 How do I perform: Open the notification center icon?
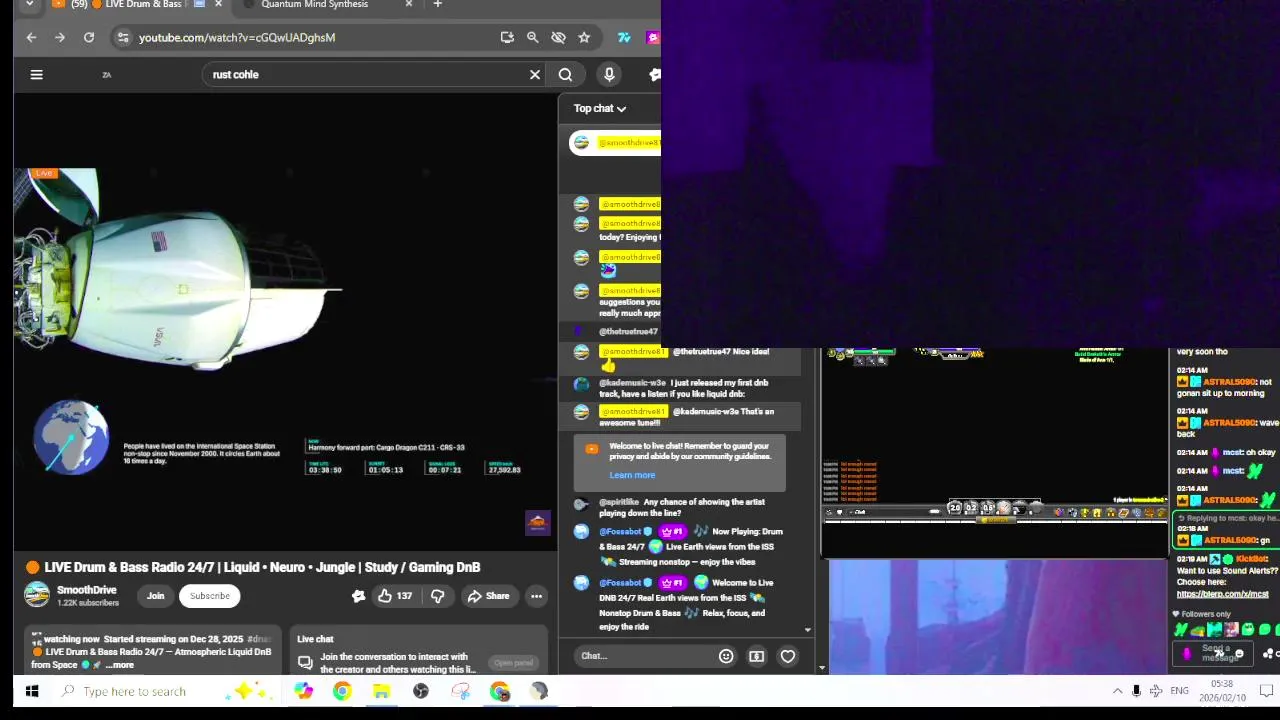[x=1266, y=691]
